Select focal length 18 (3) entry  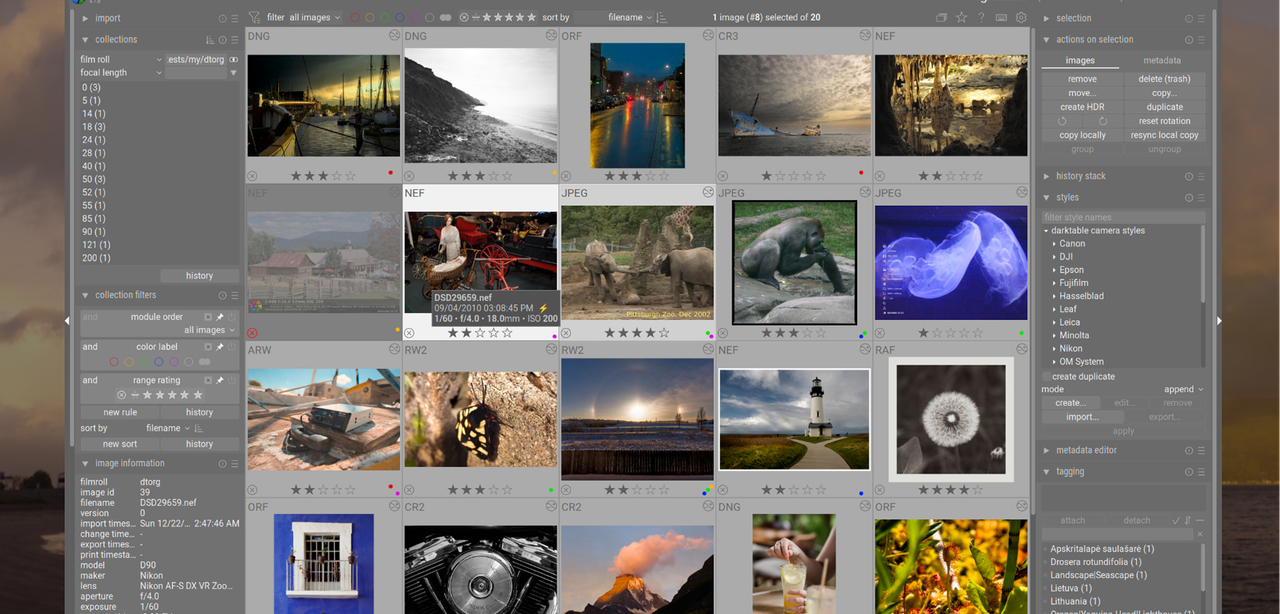[93, 127]
